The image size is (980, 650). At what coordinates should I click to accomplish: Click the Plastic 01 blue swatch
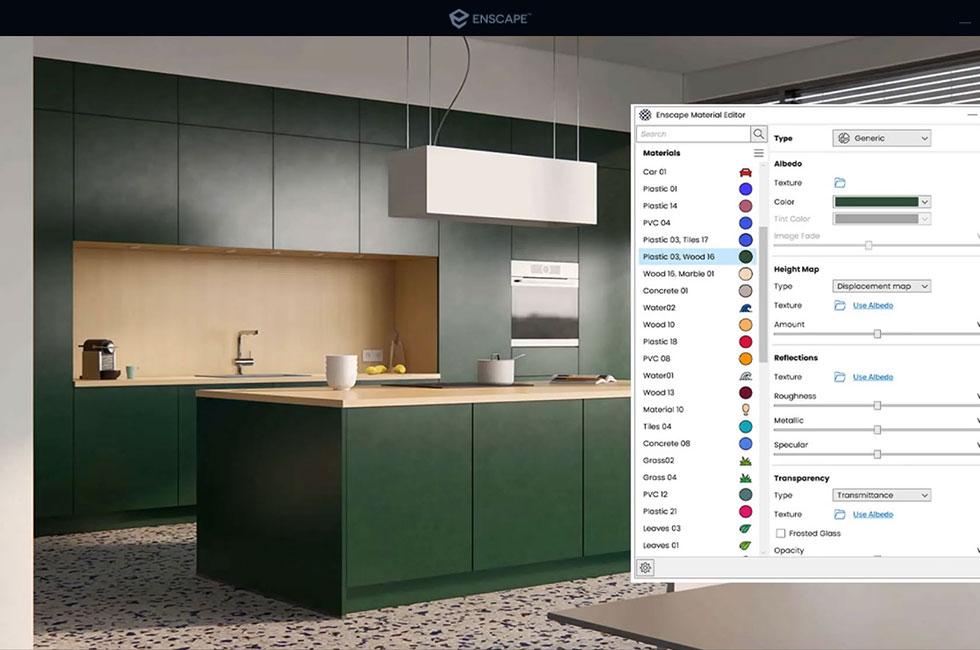pos(746,189)
